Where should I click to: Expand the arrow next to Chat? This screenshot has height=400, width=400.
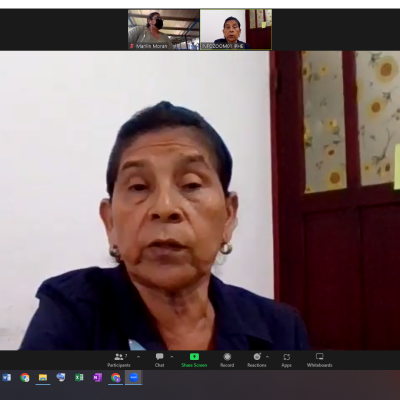[x=172, y=357]
